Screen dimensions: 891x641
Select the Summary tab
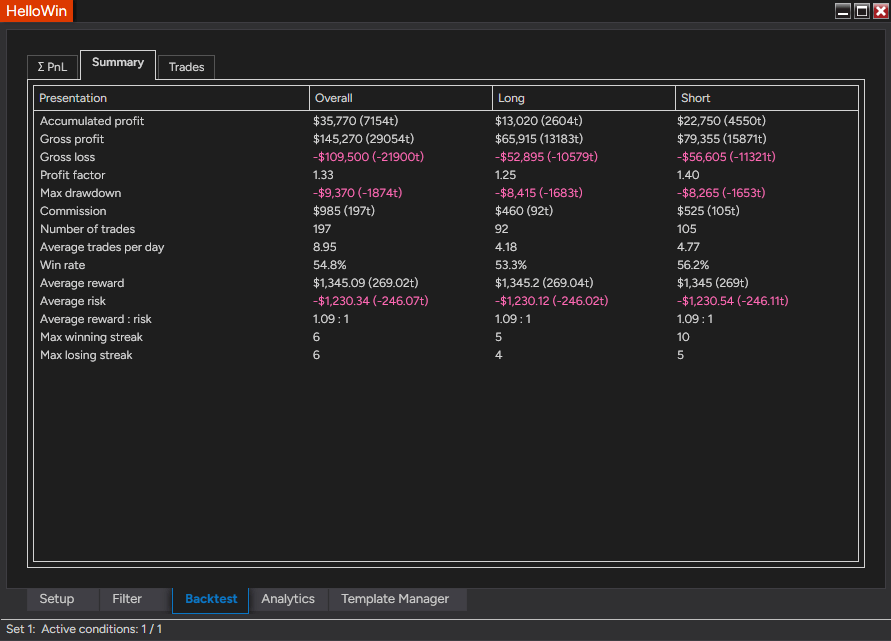[118, 64]
